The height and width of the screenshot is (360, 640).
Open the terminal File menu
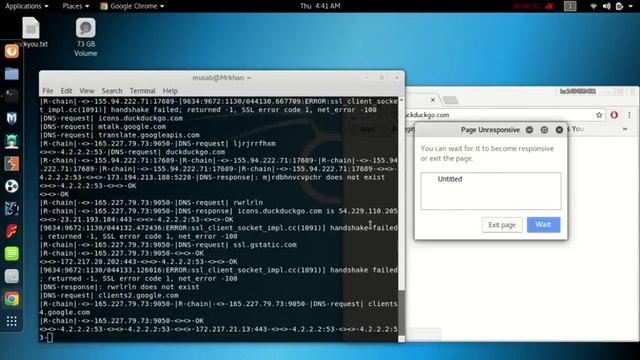coord(48,91)
